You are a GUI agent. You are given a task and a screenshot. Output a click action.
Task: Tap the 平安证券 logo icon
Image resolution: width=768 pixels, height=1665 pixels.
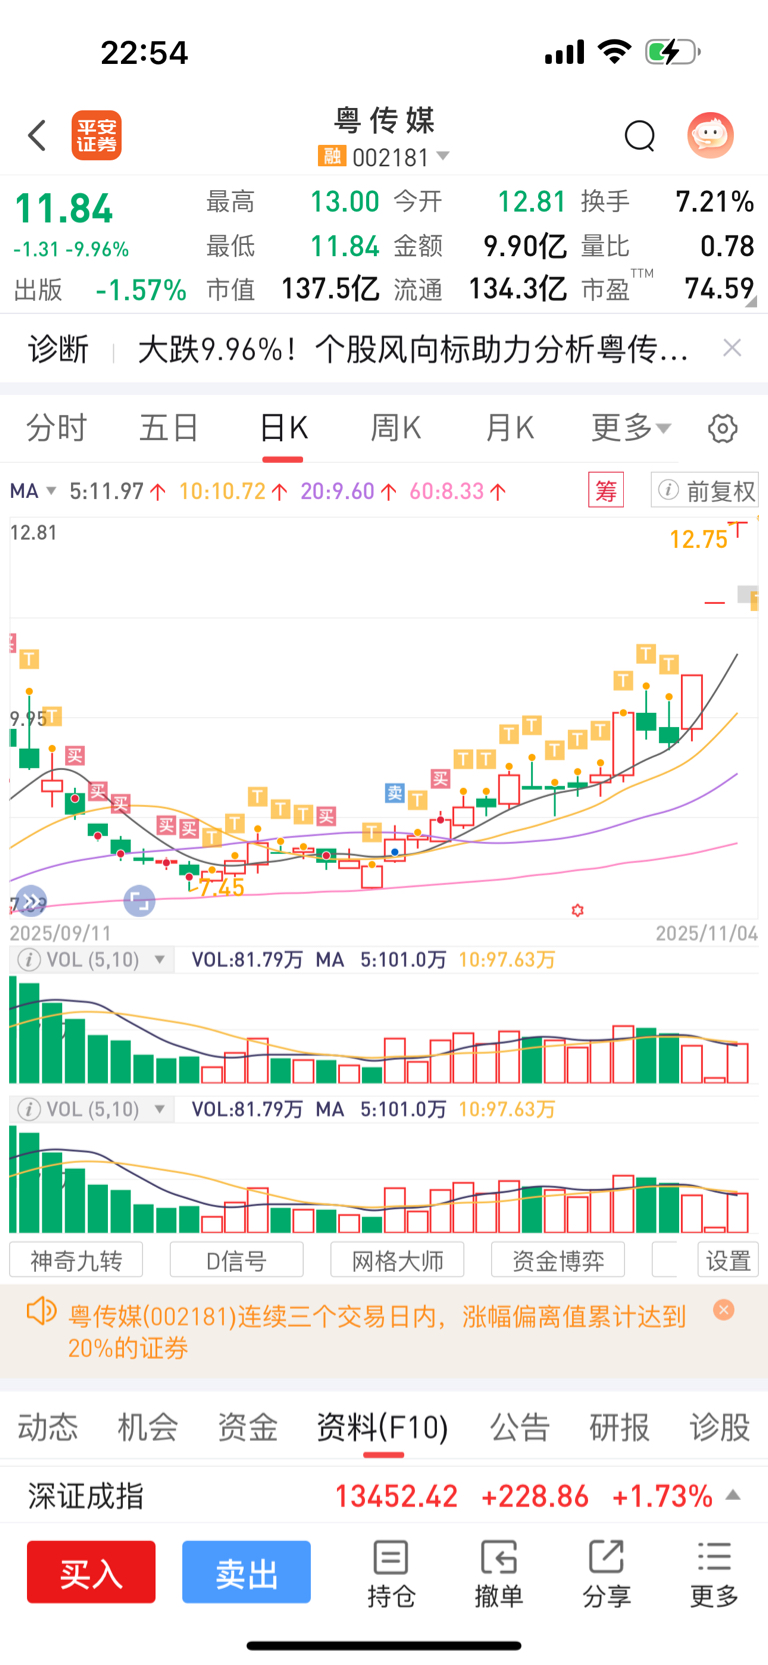(x=96, y=135)
